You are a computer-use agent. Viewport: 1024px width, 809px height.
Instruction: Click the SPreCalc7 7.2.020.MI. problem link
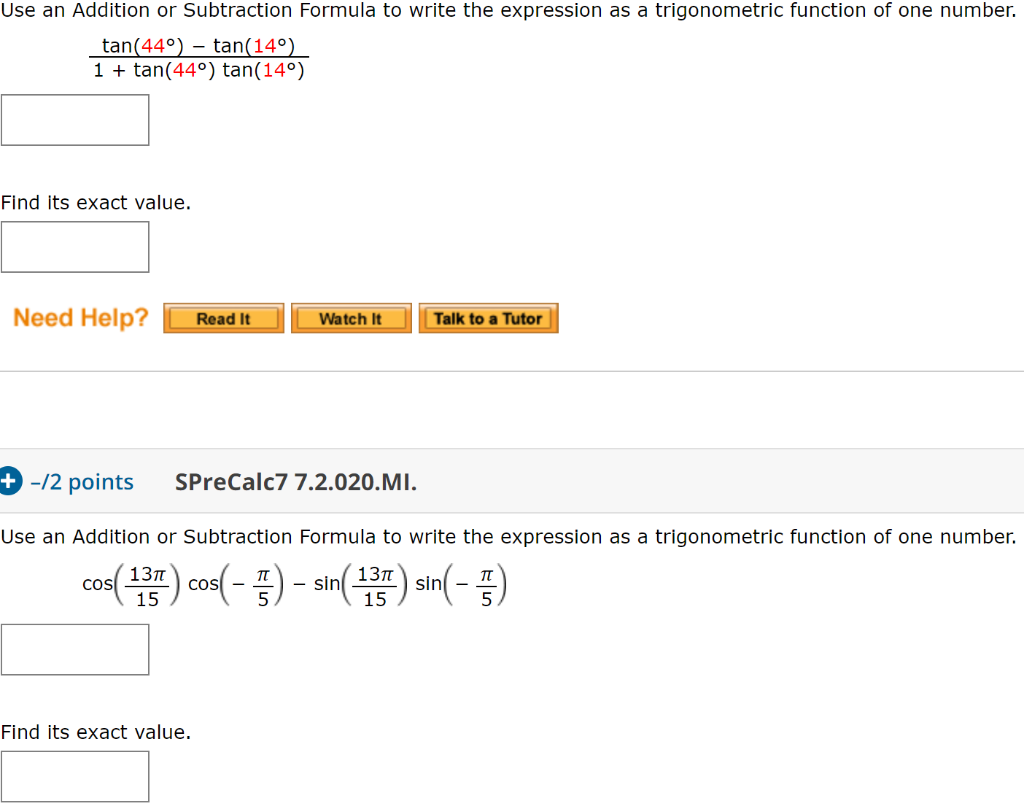pyautogui.click(x=296, y=481)
